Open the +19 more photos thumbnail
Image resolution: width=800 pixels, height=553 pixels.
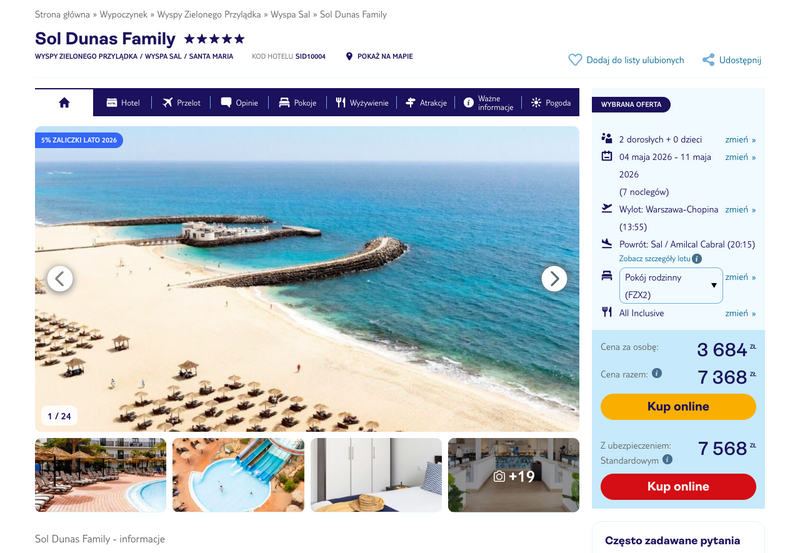pyautogui.click(x=514, y=475)
